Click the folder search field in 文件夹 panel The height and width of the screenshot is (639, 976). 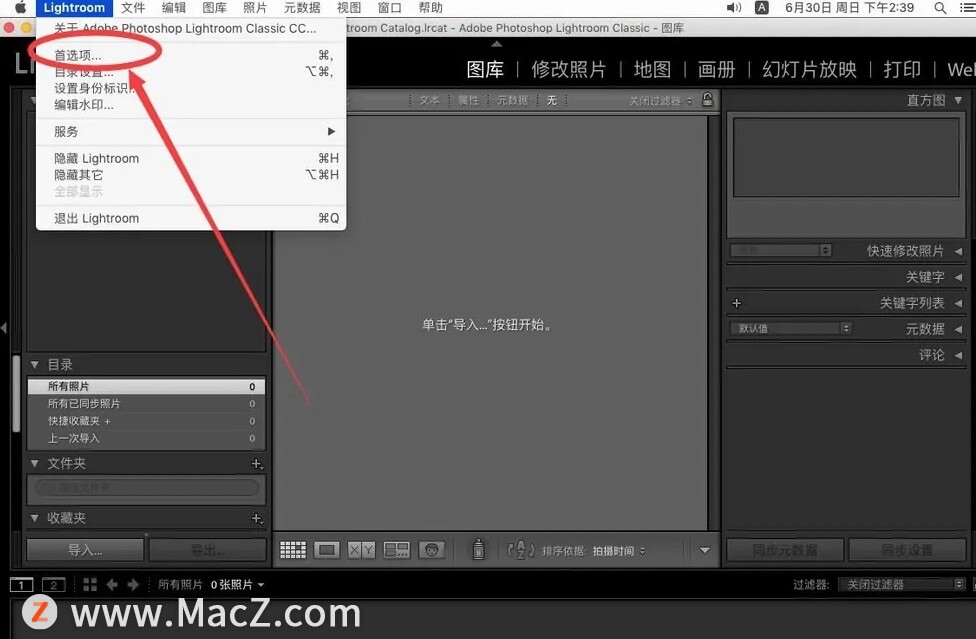pos(147,488)
